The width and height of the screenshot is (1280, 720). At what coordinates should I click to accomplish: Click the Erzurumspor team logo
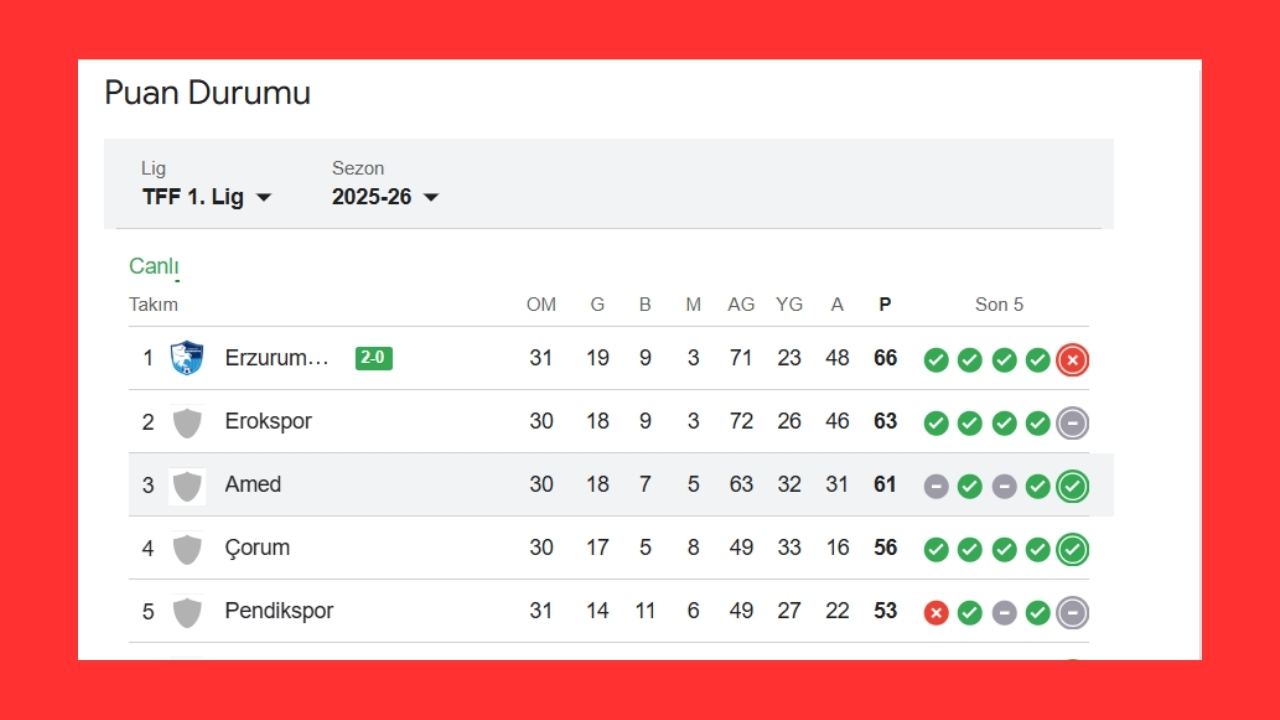pos(187,358)
